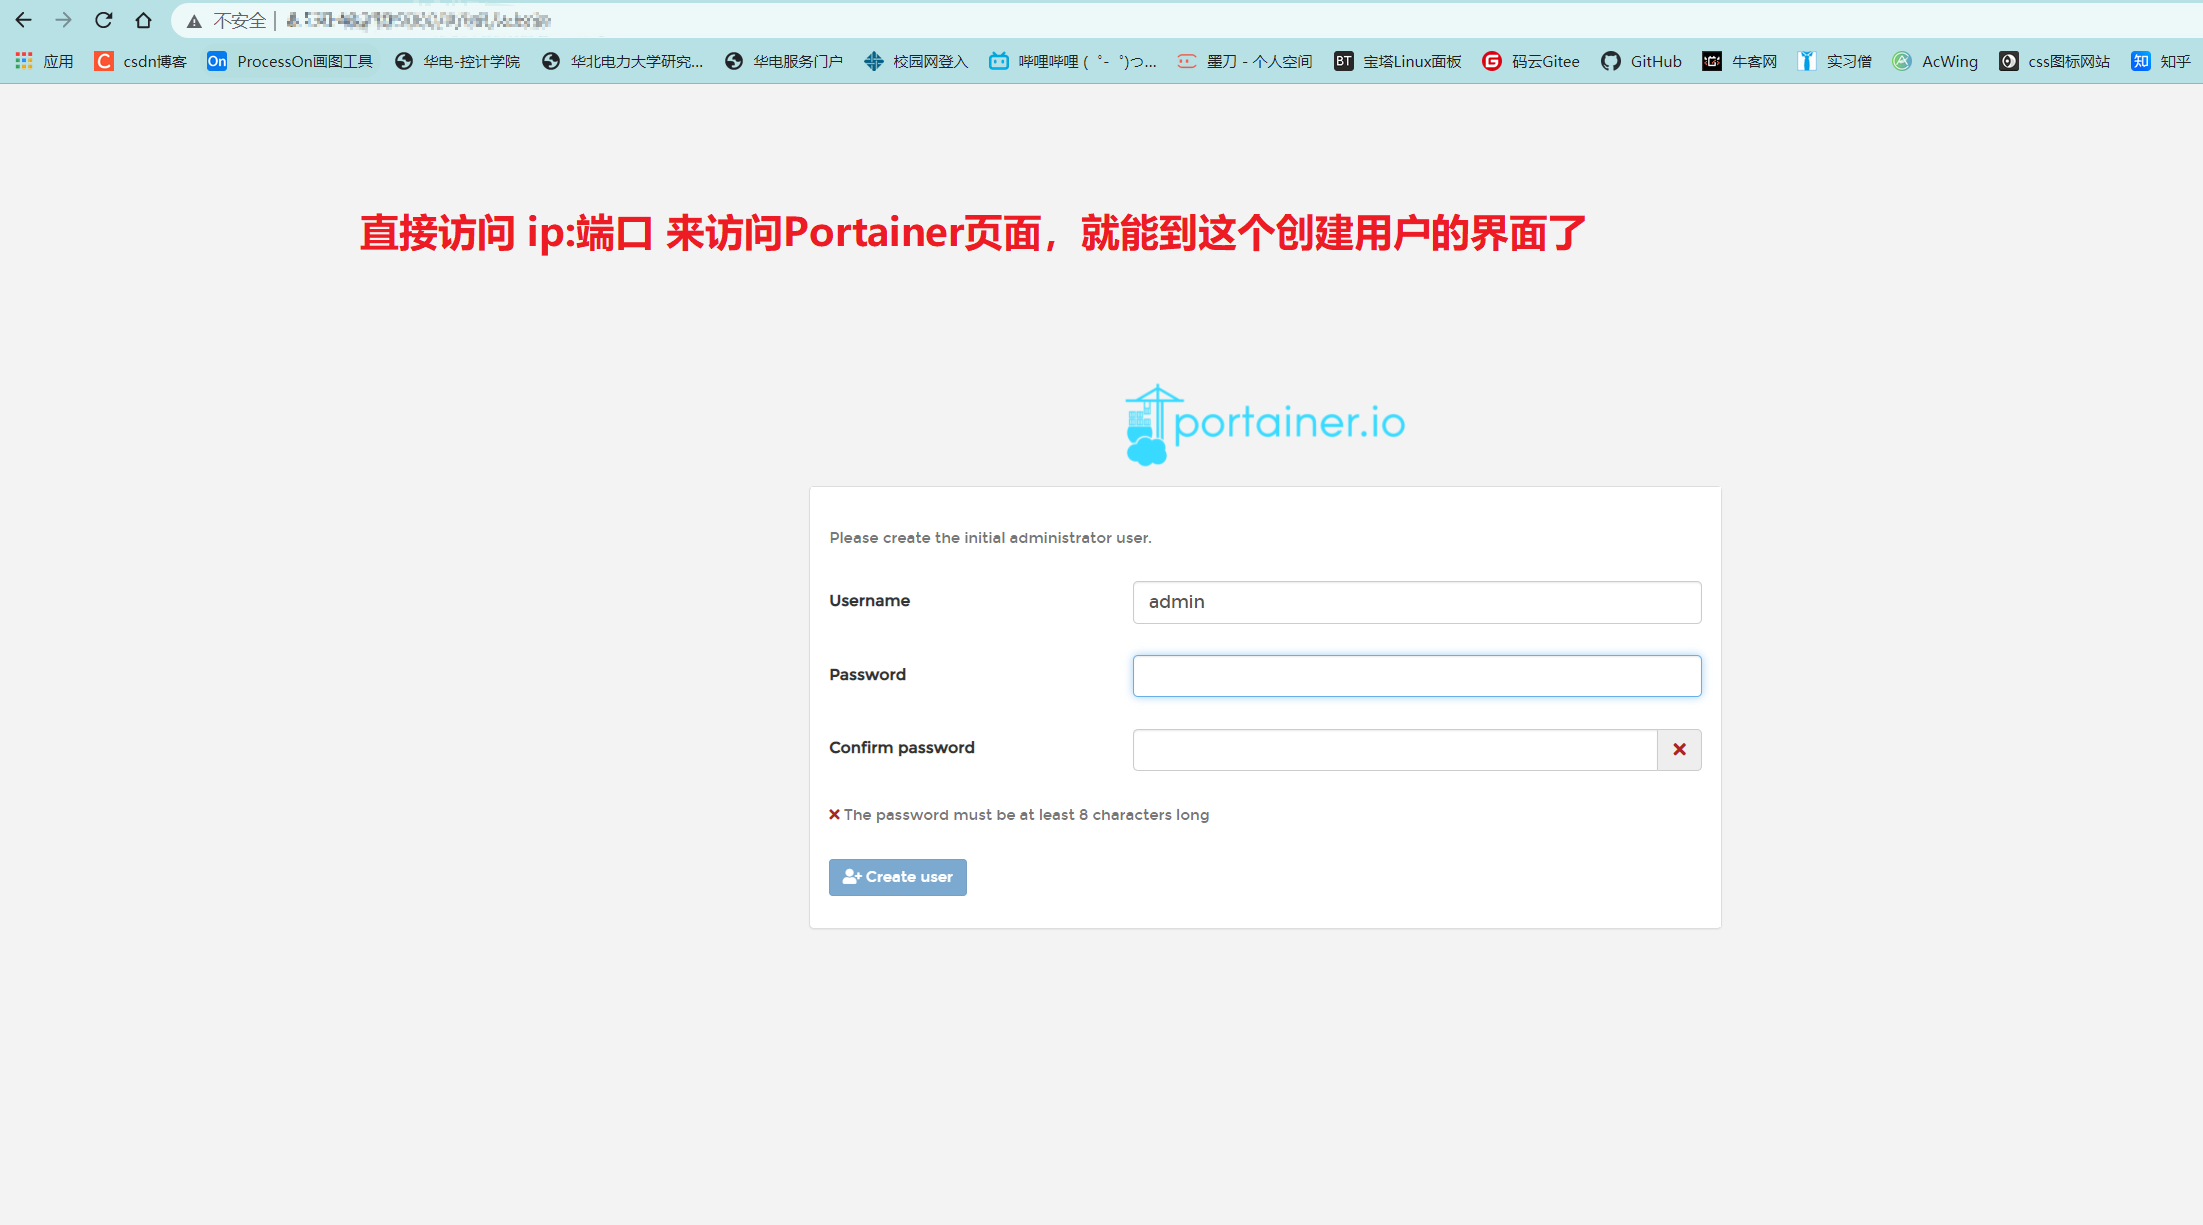Open the GitHub bookmark
This screenshot has height=1225, width=2203.
(1641, 61)
